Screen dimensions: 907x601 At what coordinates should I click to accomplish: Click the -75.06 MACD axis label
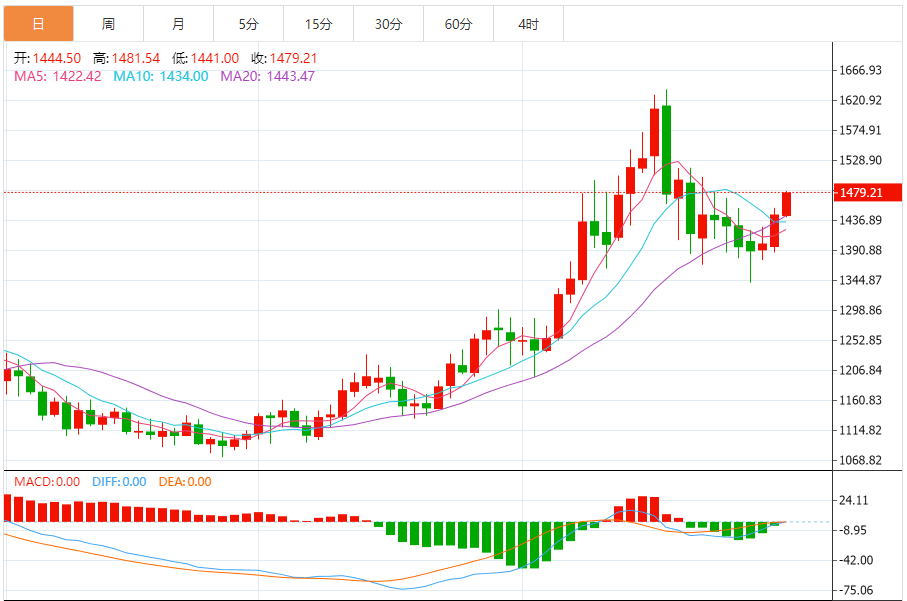coord(856,591)
